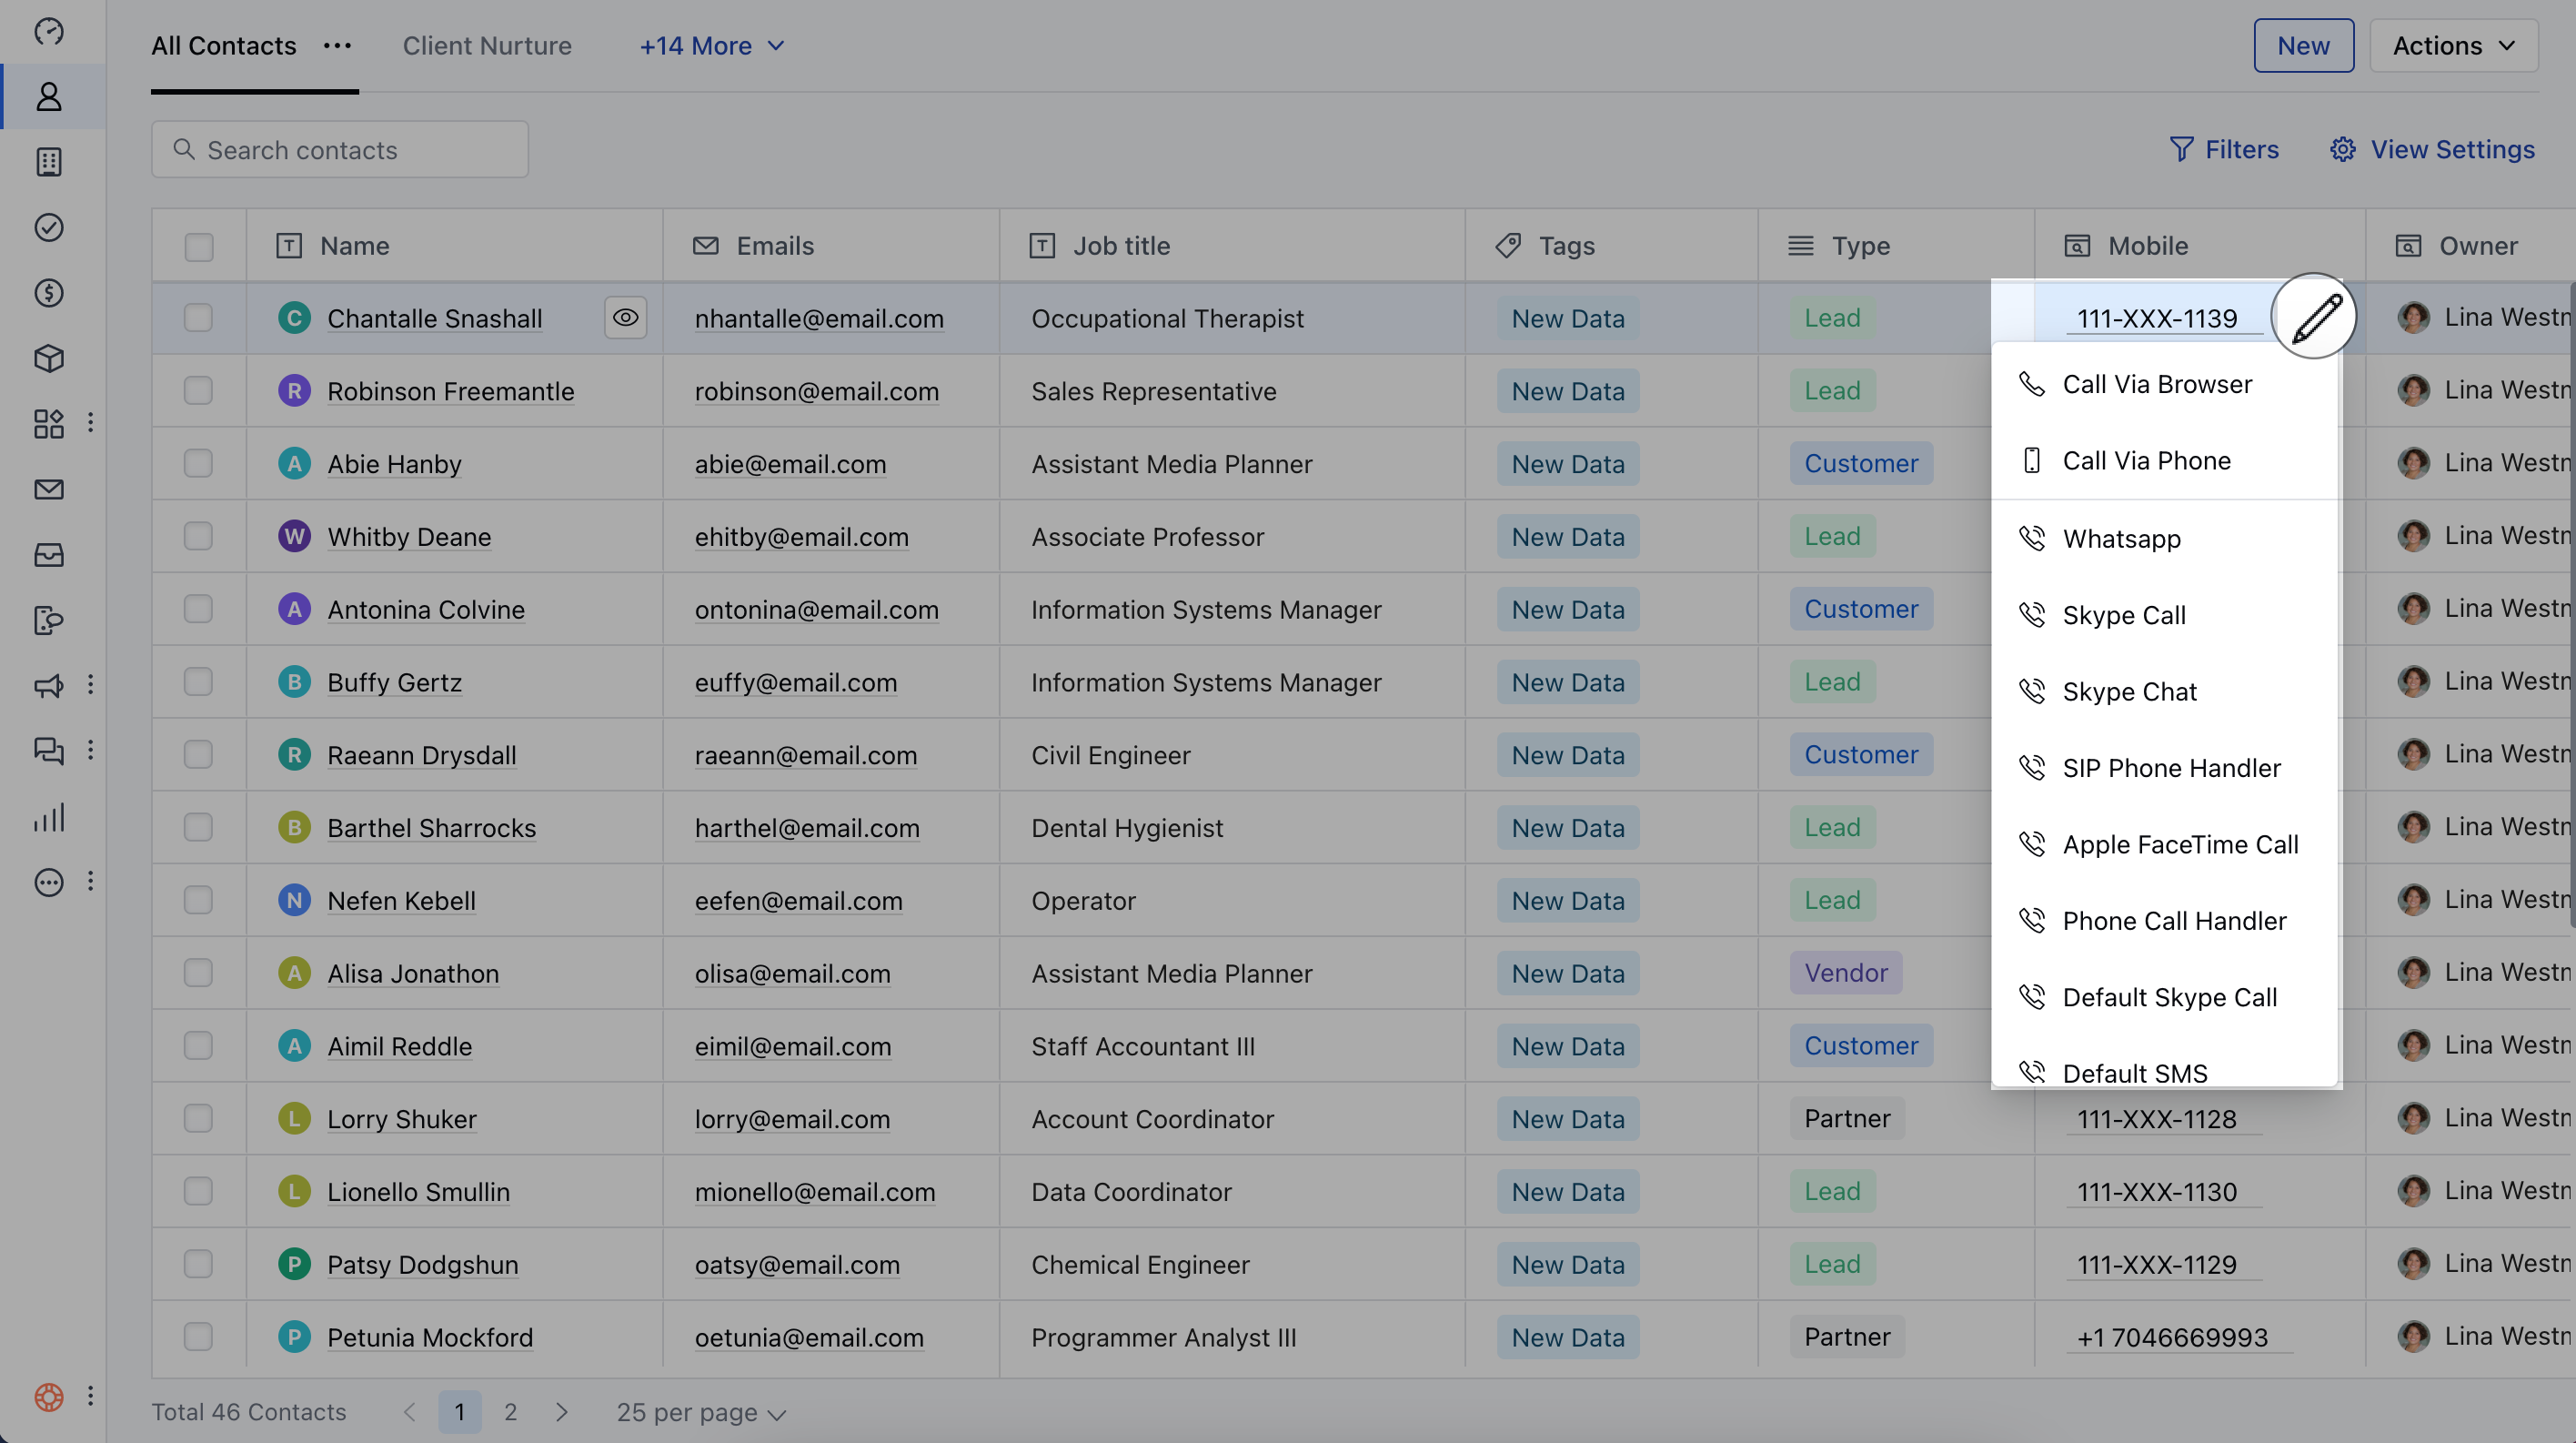Click the campaigns megaphone icon in sidebar
Screen dimensions: 2576x1443
(49, 685)
